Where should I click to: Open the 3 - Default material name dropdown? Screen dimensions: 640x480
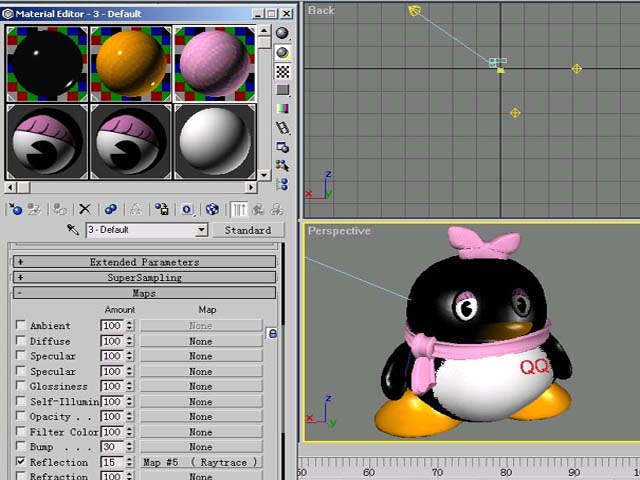[201, 230]
